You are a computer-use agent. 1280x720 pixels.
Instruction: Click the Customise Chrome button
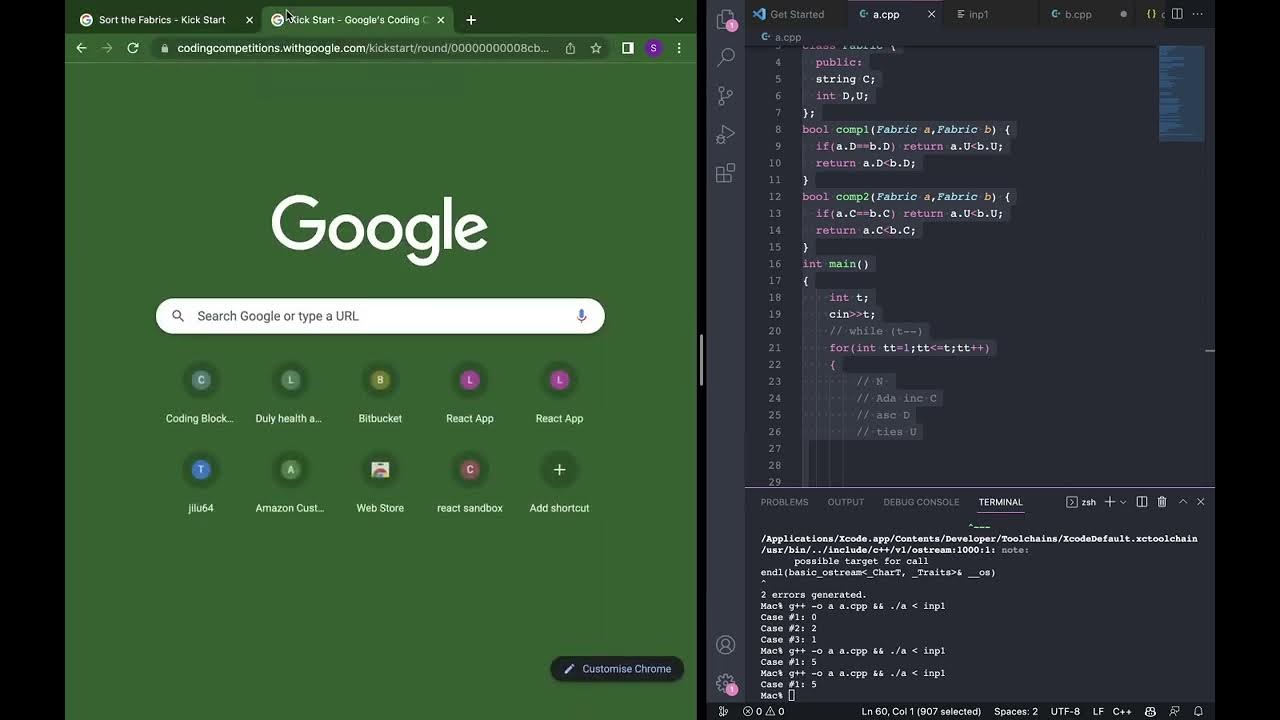click(x=617, y=669)
